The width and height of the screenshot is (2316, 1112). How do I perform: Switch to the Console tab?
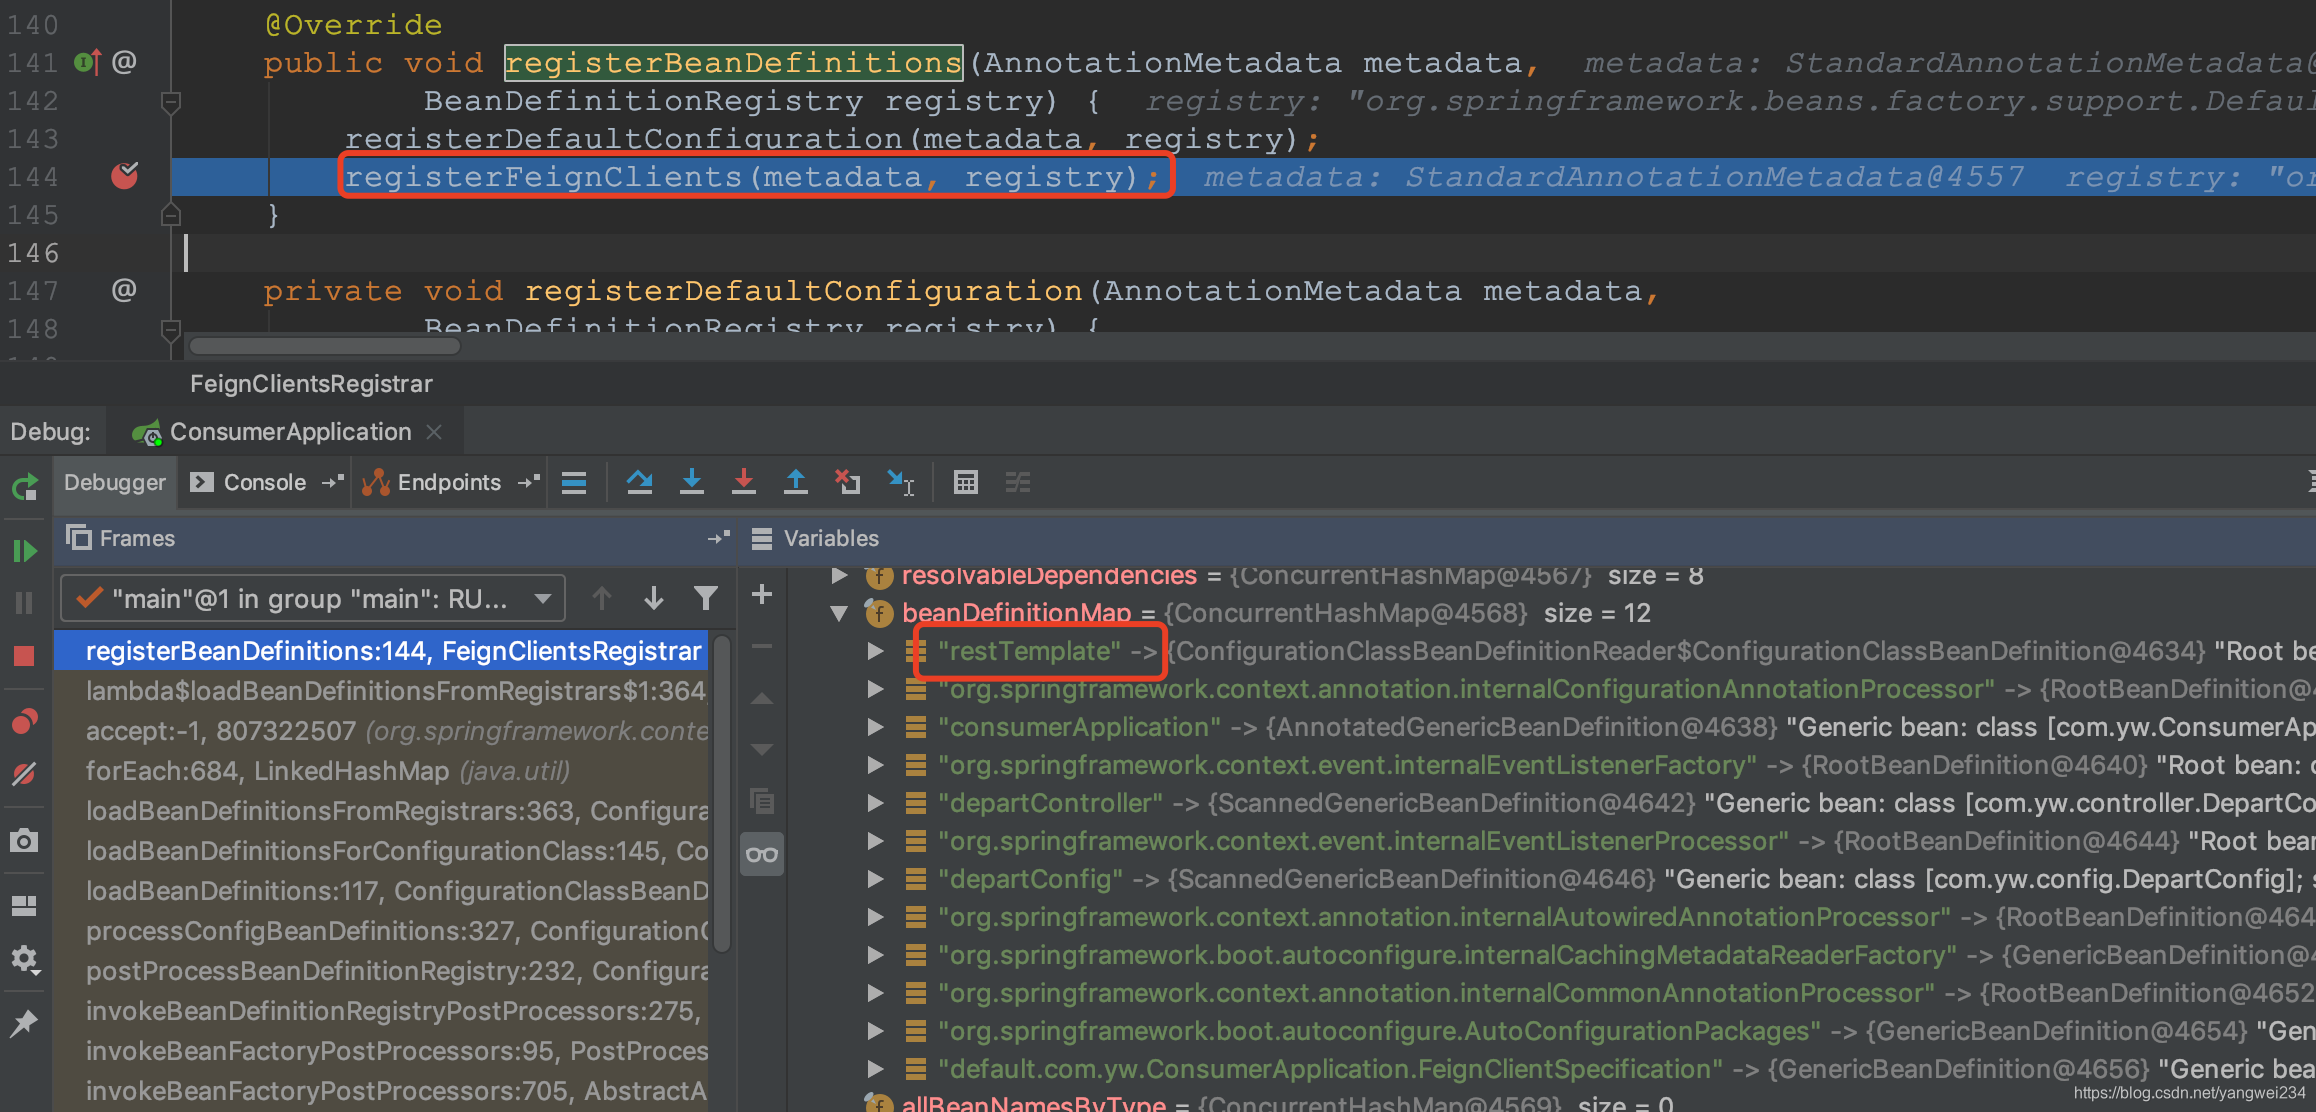click(x=264, y=483)
